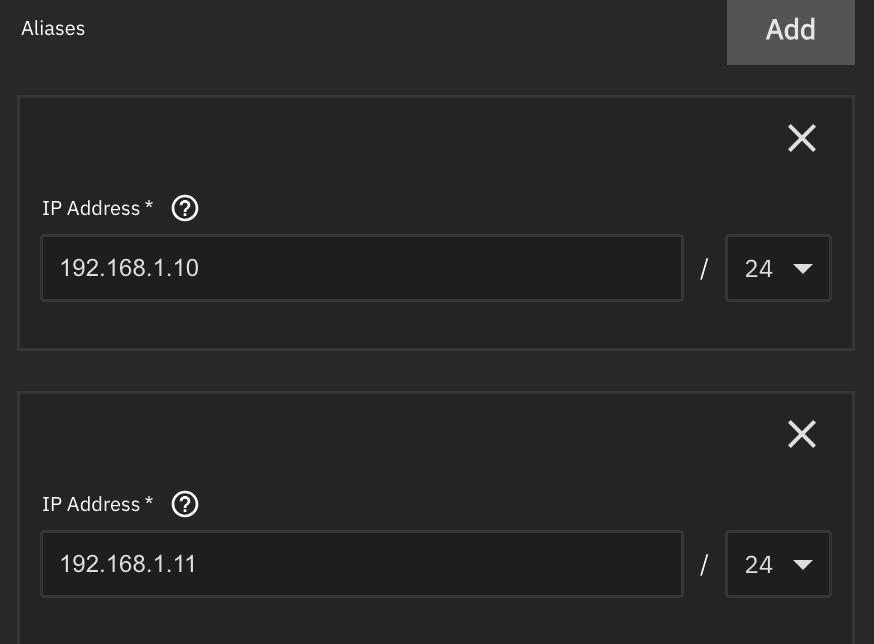This screenshot has width=874, height=644.
Task: Show help for second IP Address field
Action: [x=185, y=505]
